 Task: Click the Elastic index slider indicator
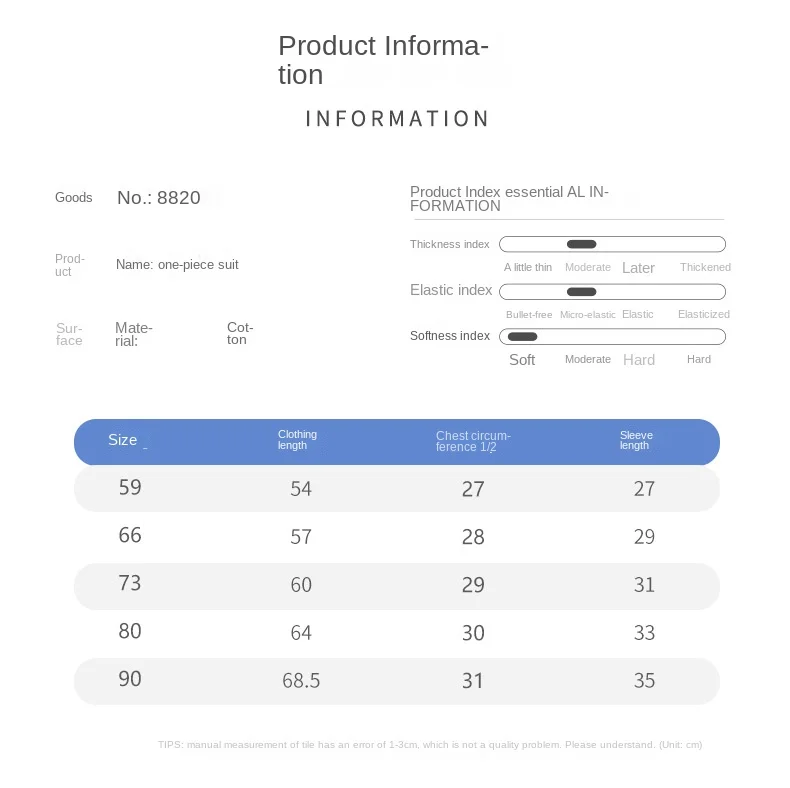pyautogui.click(x=581, y=292)
